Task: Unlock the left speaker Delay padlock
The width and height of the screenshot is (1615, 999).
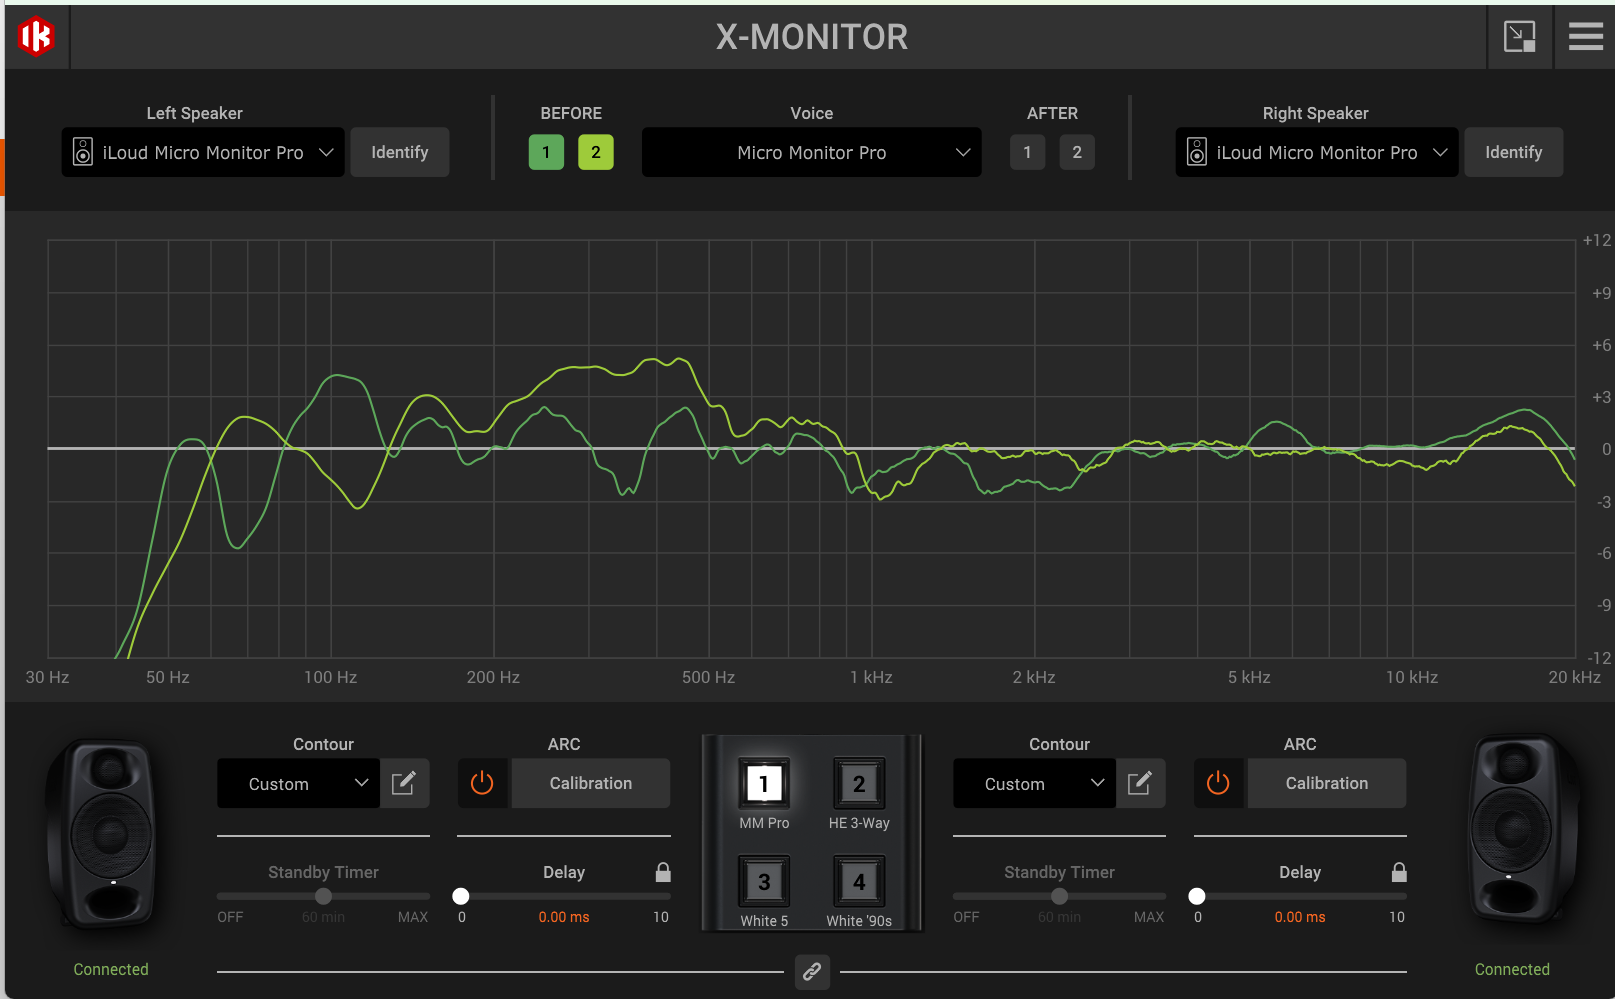Action: coord(663,872)
